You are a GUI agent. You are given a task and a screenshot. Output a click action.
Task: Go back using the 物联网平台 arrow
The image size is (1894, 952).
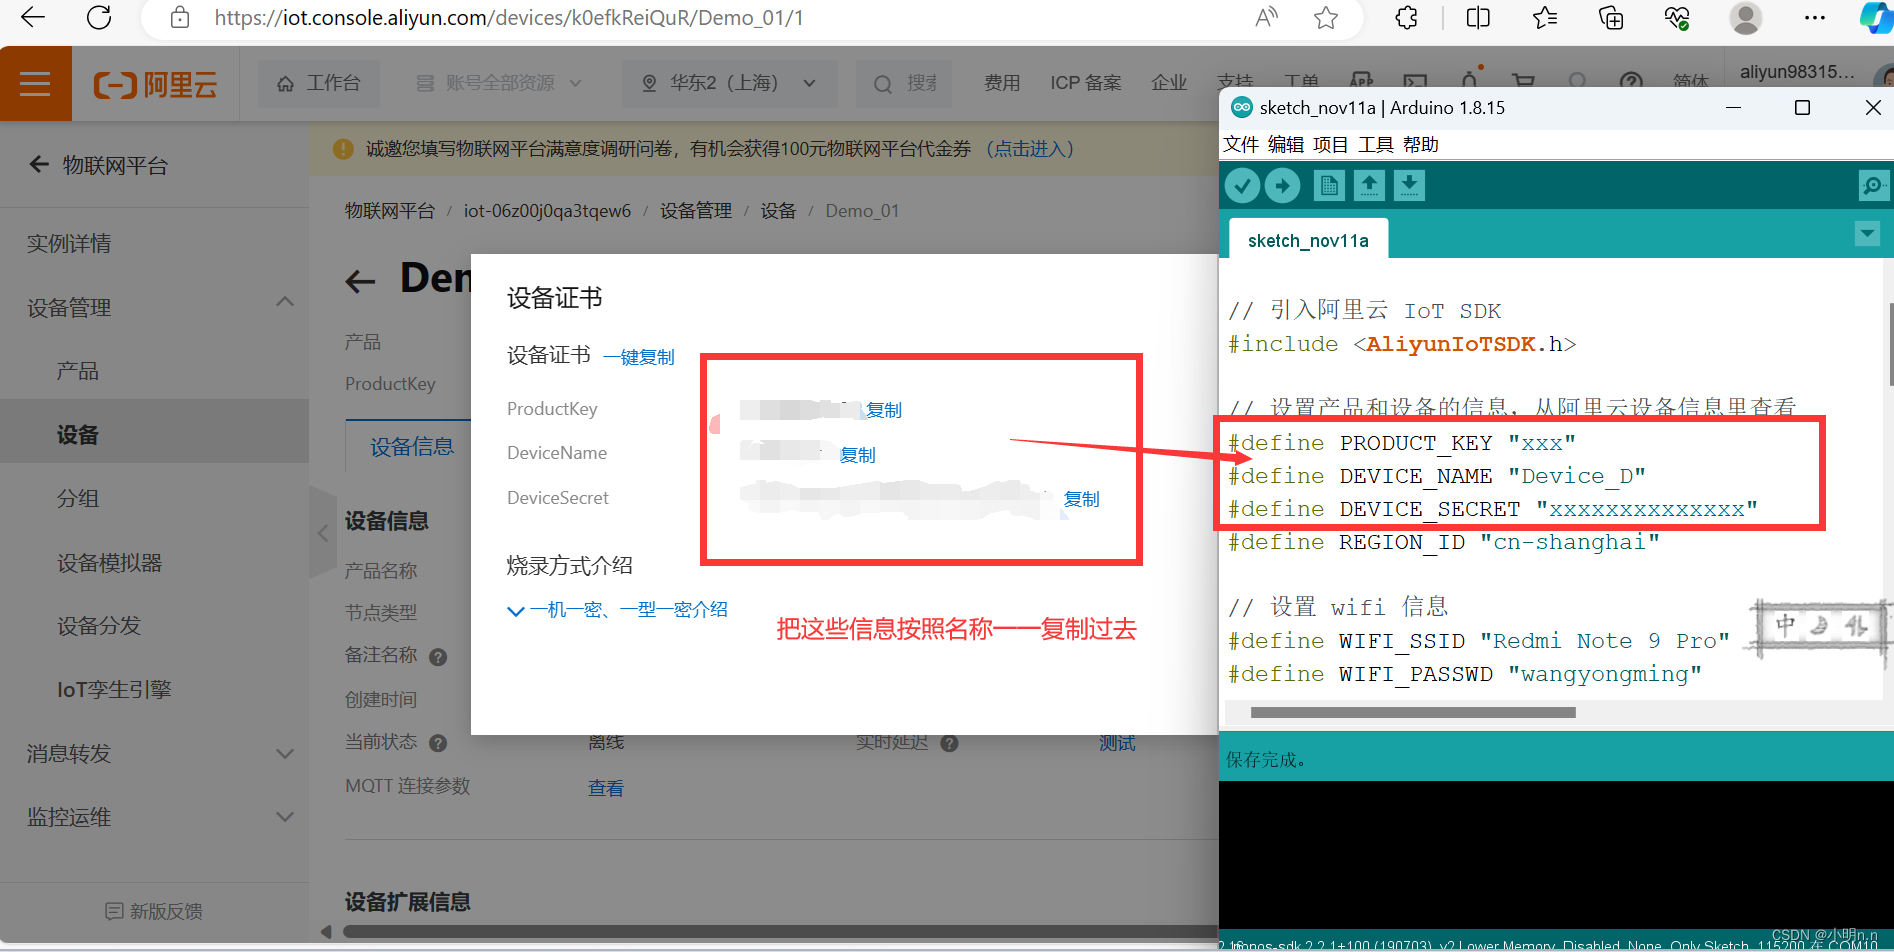pos(39,164)
